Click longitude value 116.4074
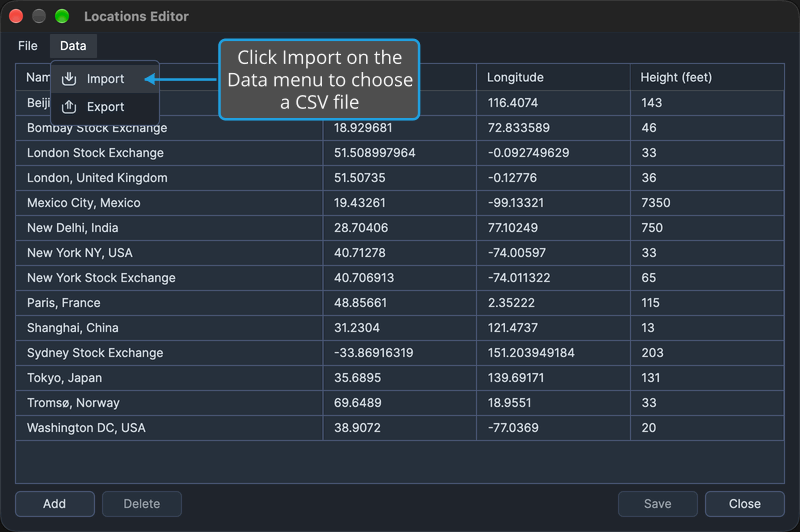The image size is (800, 532). [513, 103]
